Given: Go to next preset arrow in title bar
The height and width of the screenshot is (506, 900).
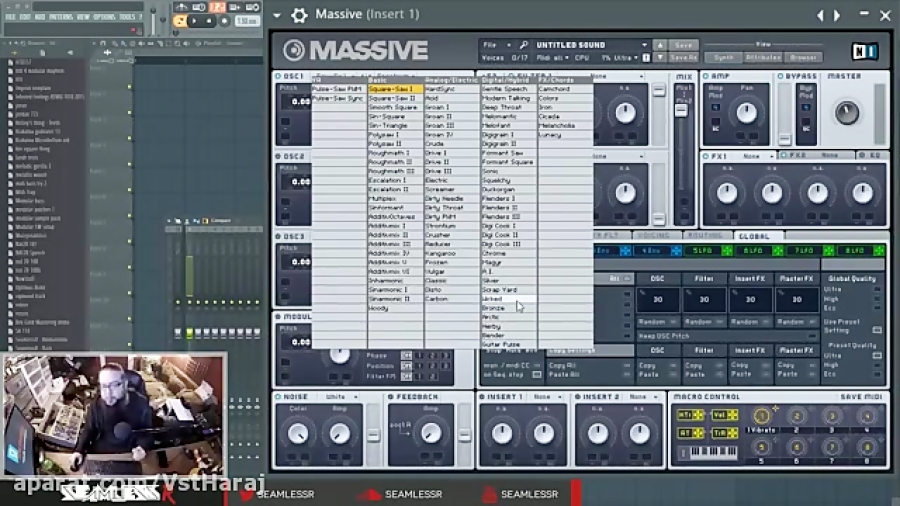Looking at the screenshot, I should coord(837,15).
